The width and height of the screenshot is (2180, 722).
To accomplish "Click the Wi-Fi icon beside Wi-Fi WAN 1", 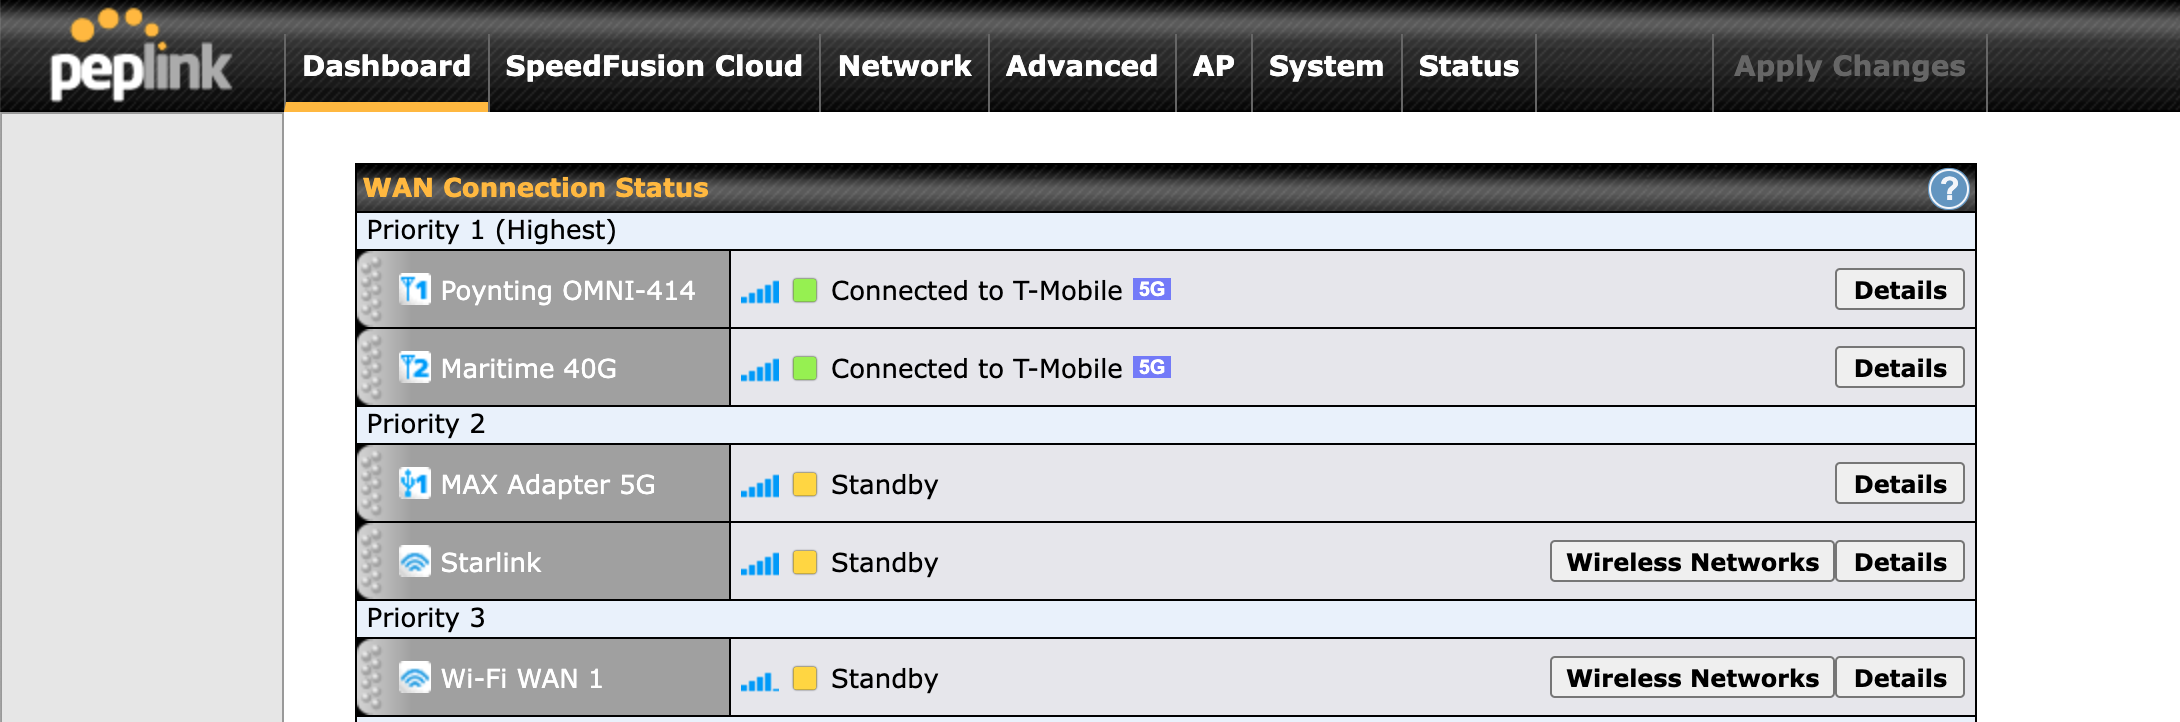I will [415, 677].
